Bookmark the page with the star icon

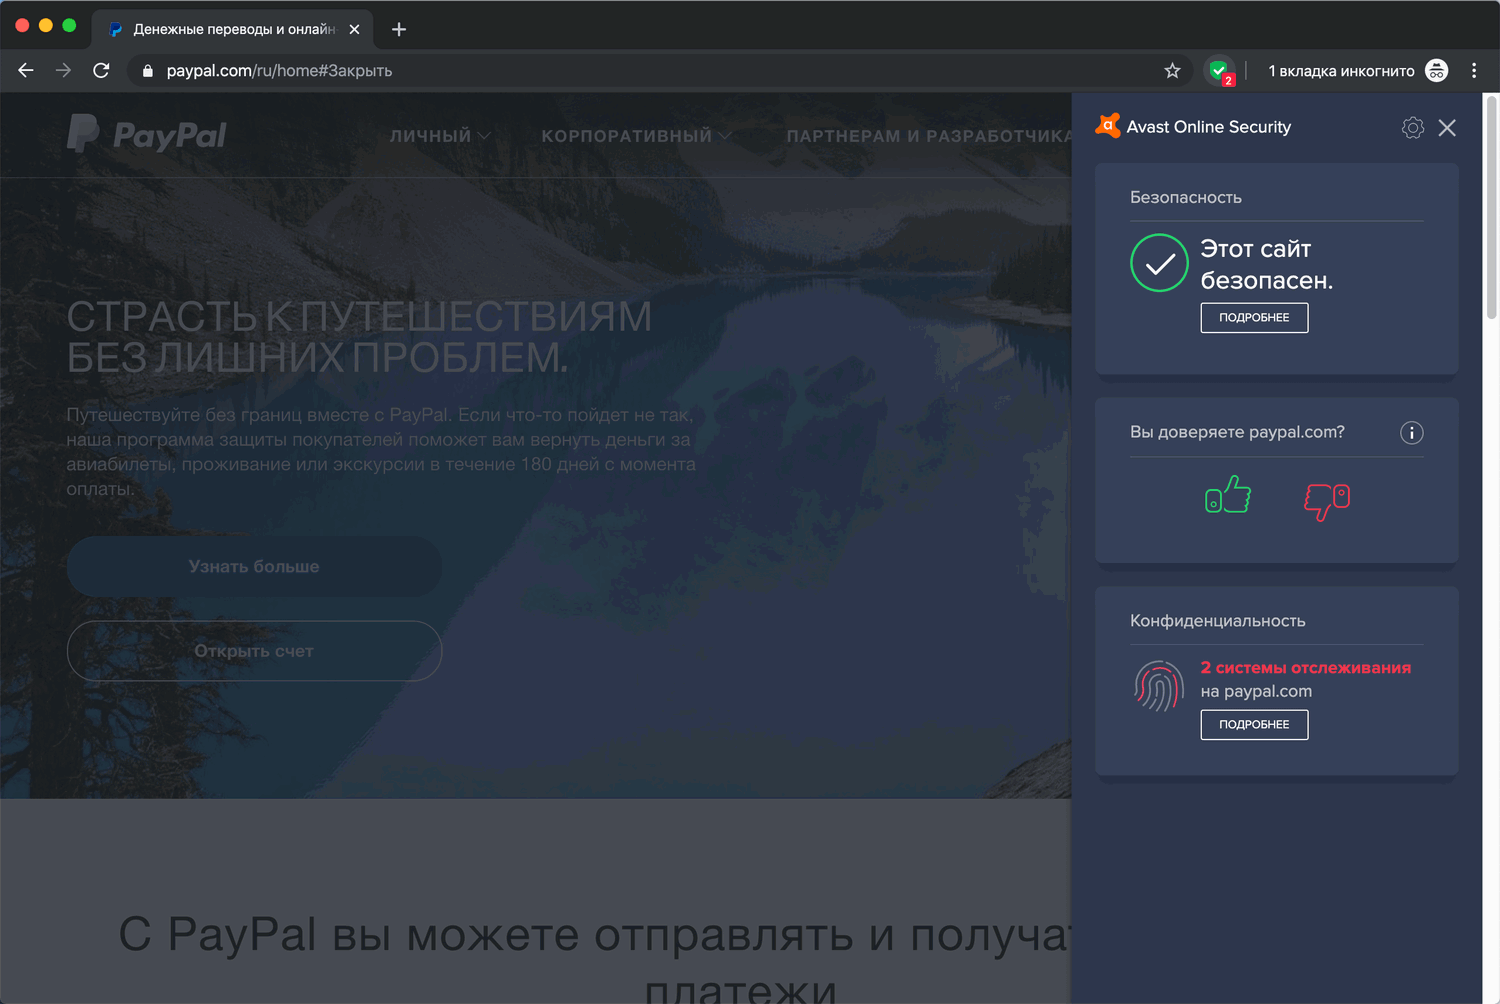pyautogui.click(x=1171, y=70)
